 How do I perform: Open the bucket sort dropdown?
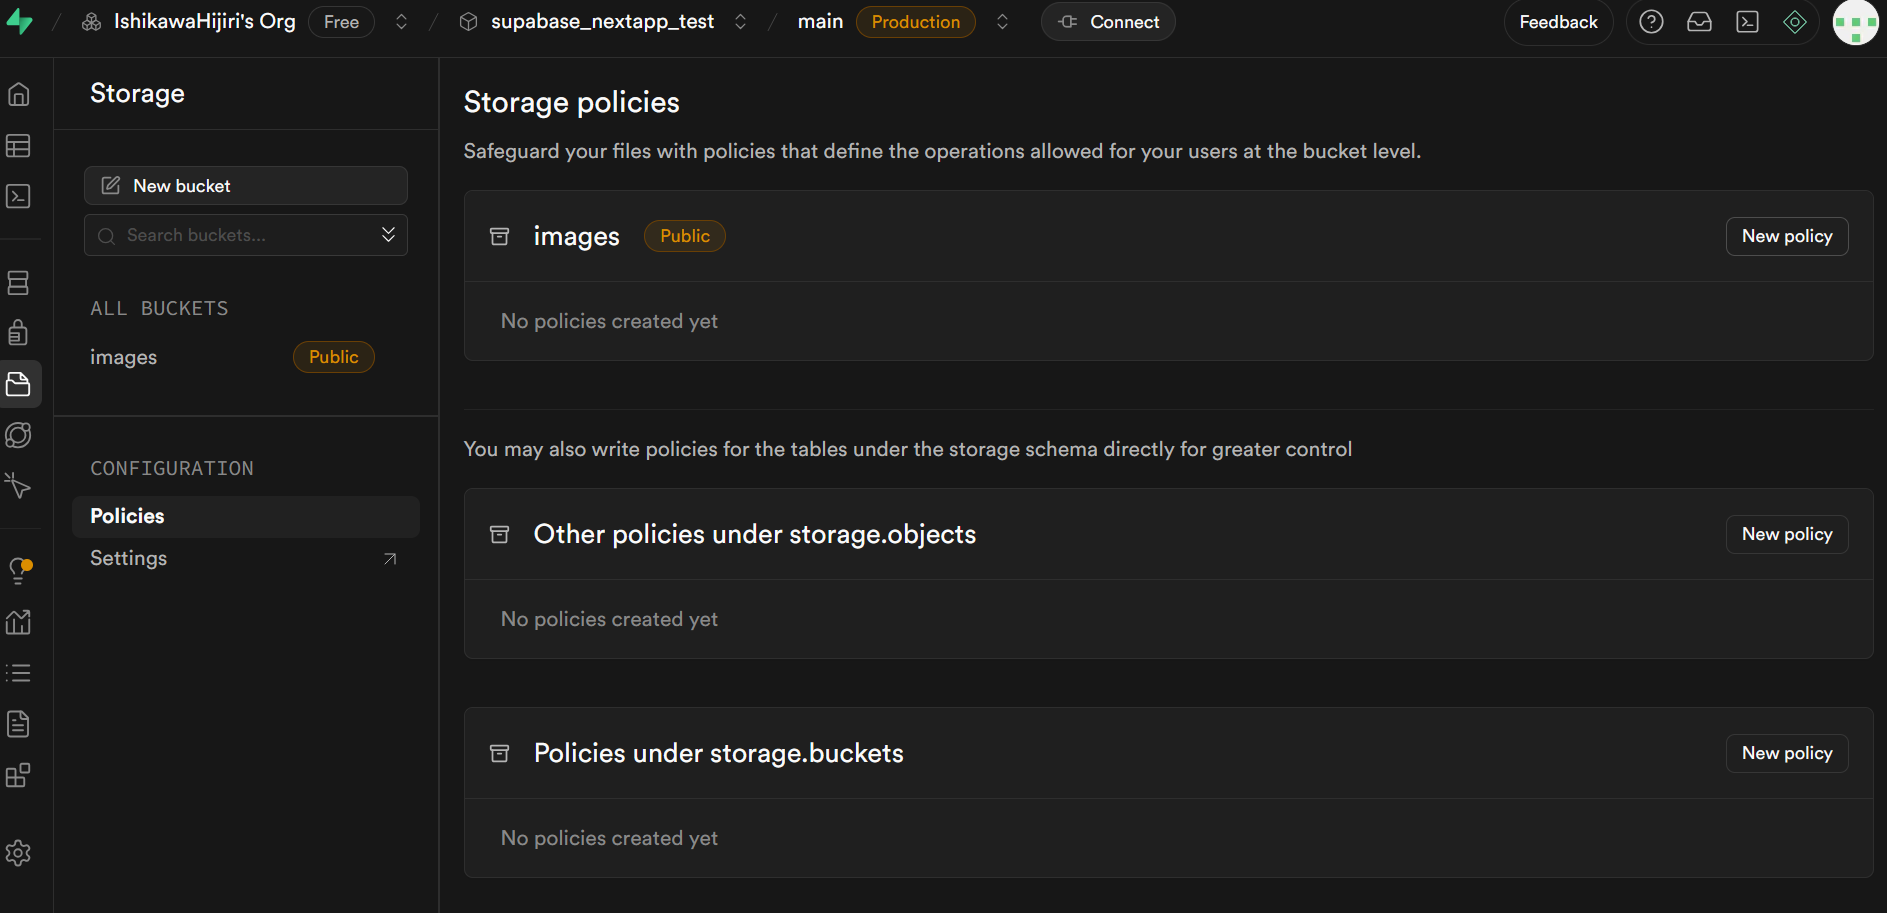388,235
